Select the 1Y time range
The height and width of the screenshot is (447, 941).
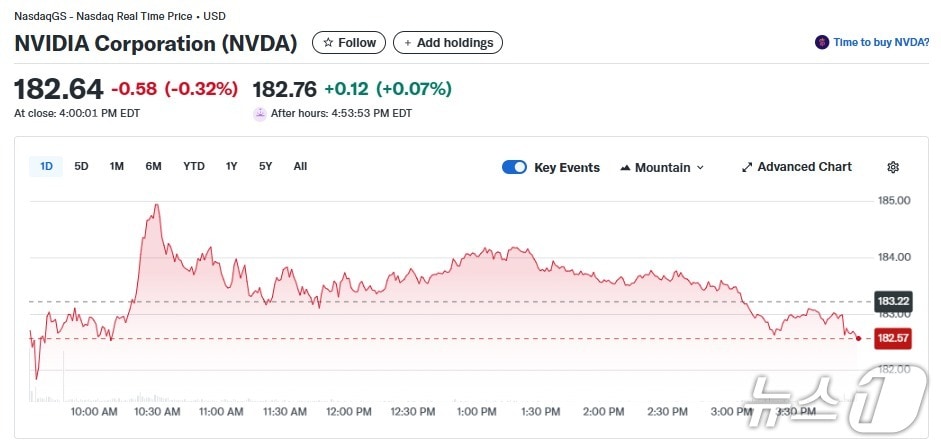click(x=231, y=166)
